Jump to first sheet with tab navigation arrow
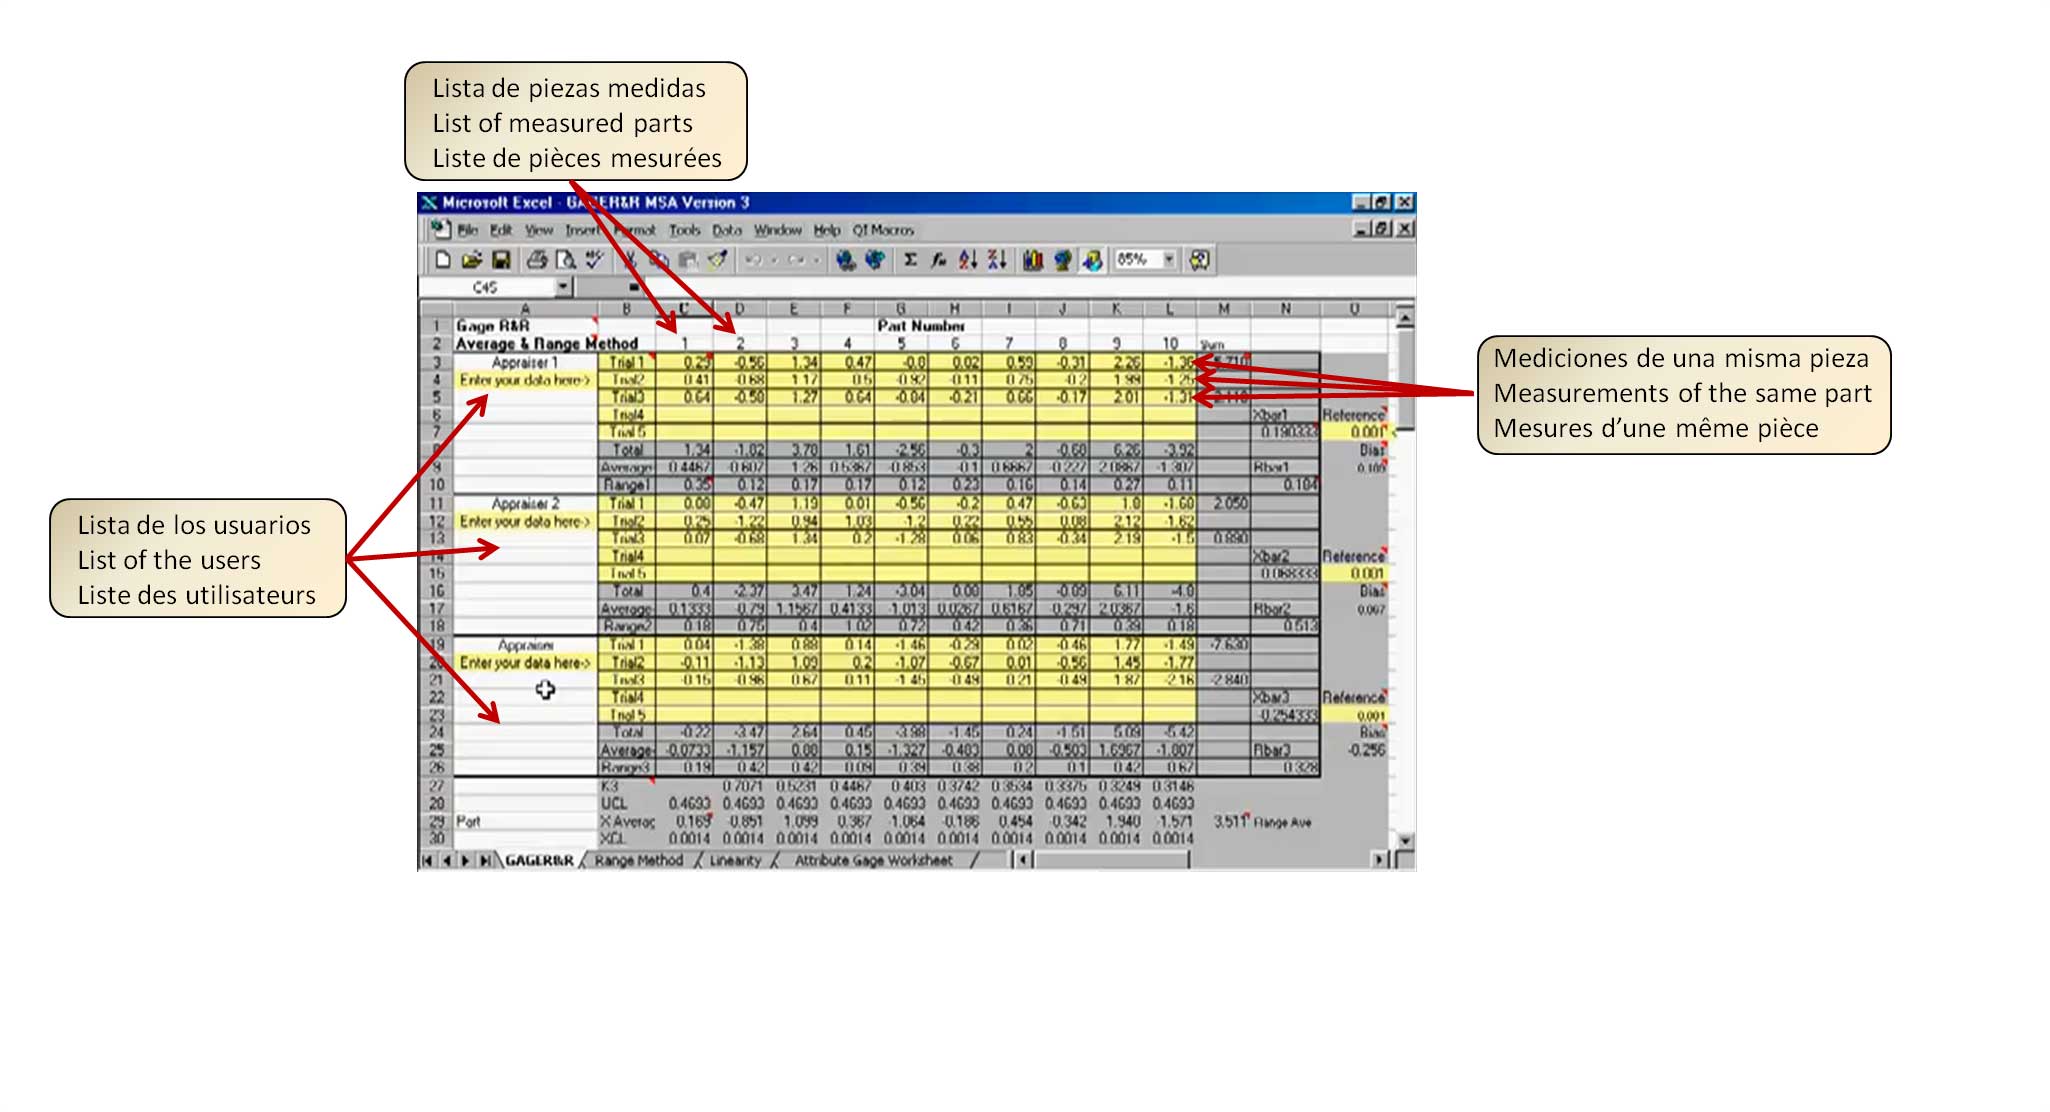The image size is (2050, 1112). 428,860
